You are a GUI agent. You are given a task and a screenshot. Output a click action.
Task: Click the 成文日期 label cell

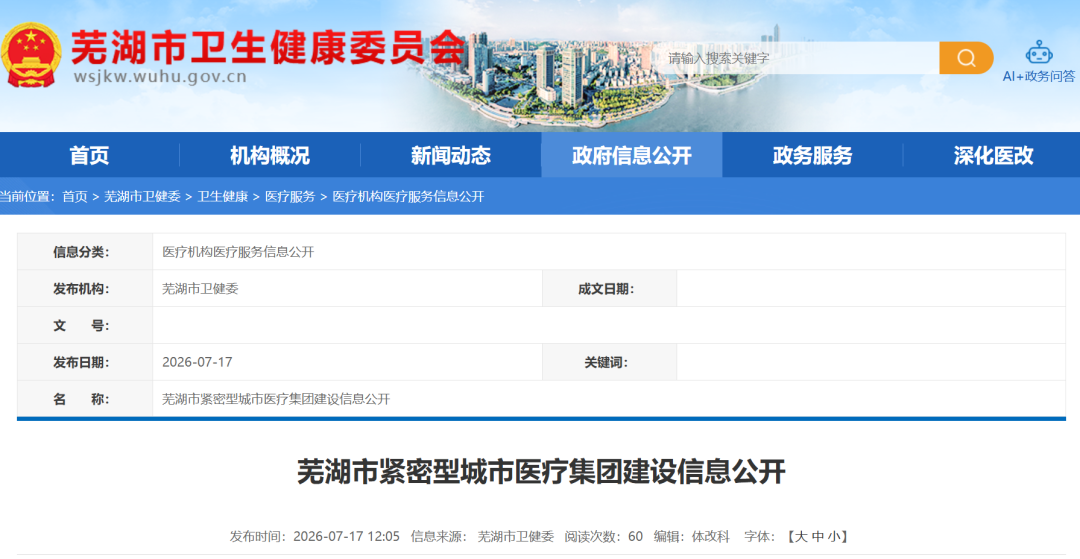point(610,288)
